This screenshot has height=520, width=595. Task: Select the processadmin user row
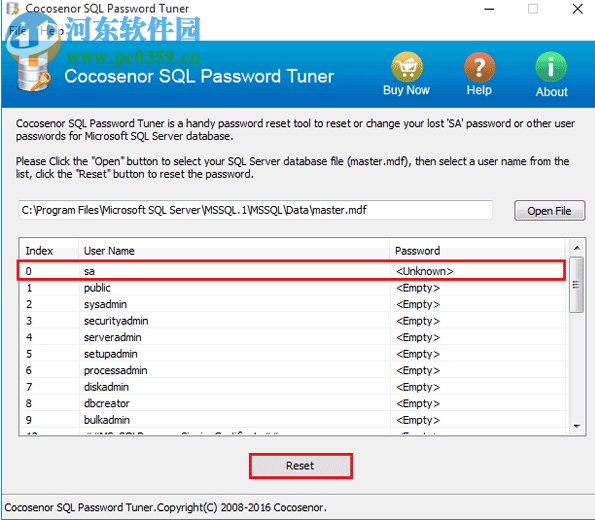[292, 370]
